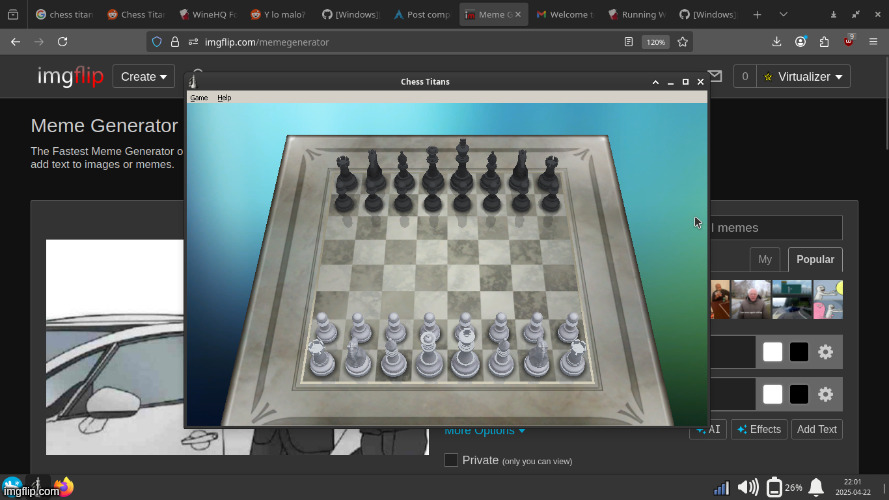889x500 pixels.
Task: Open Firefox tab overview icon
Action: click(12, 15)
